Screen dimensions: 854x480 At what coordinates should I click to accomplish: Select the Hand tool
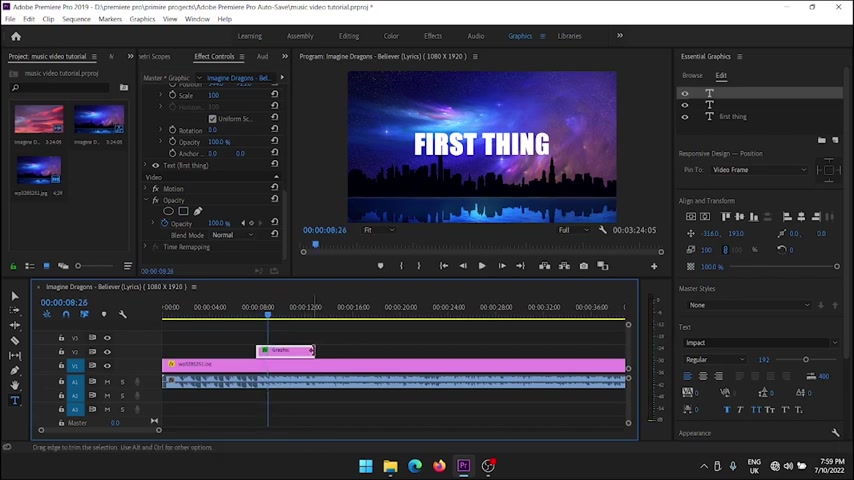pyautogui.click(x=15, y=385)
